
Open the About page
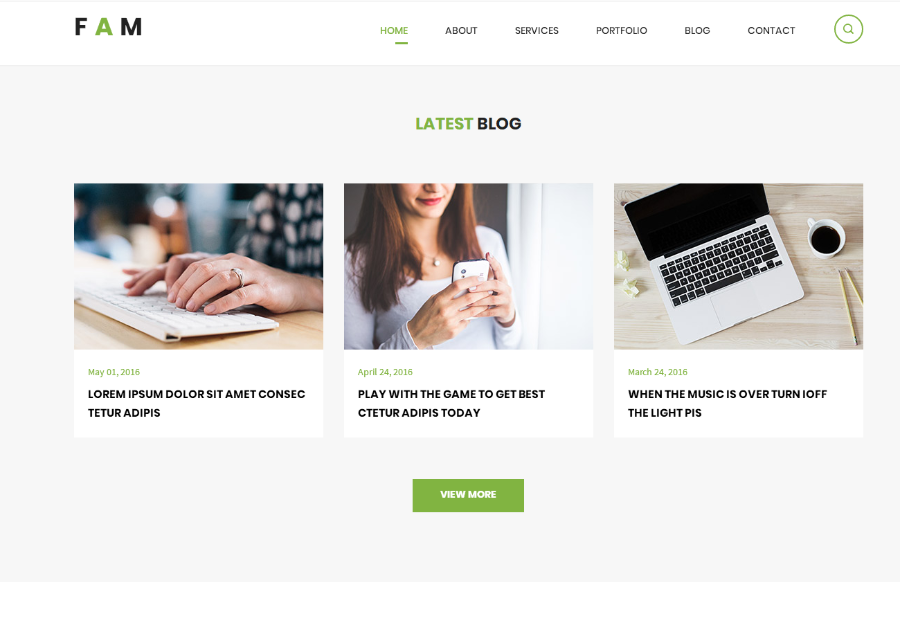click(461, 30)
